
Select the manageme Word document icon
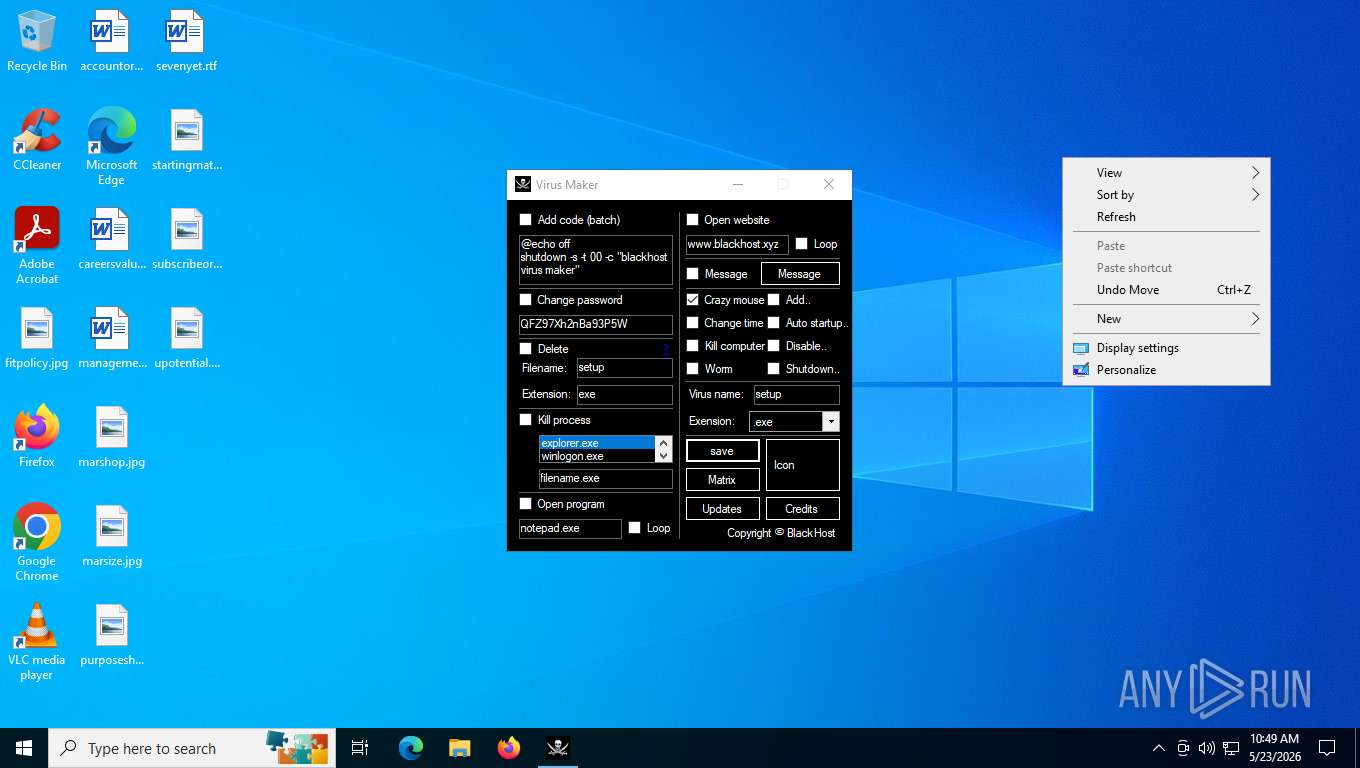pyautogui.click(x=111, y=339)
